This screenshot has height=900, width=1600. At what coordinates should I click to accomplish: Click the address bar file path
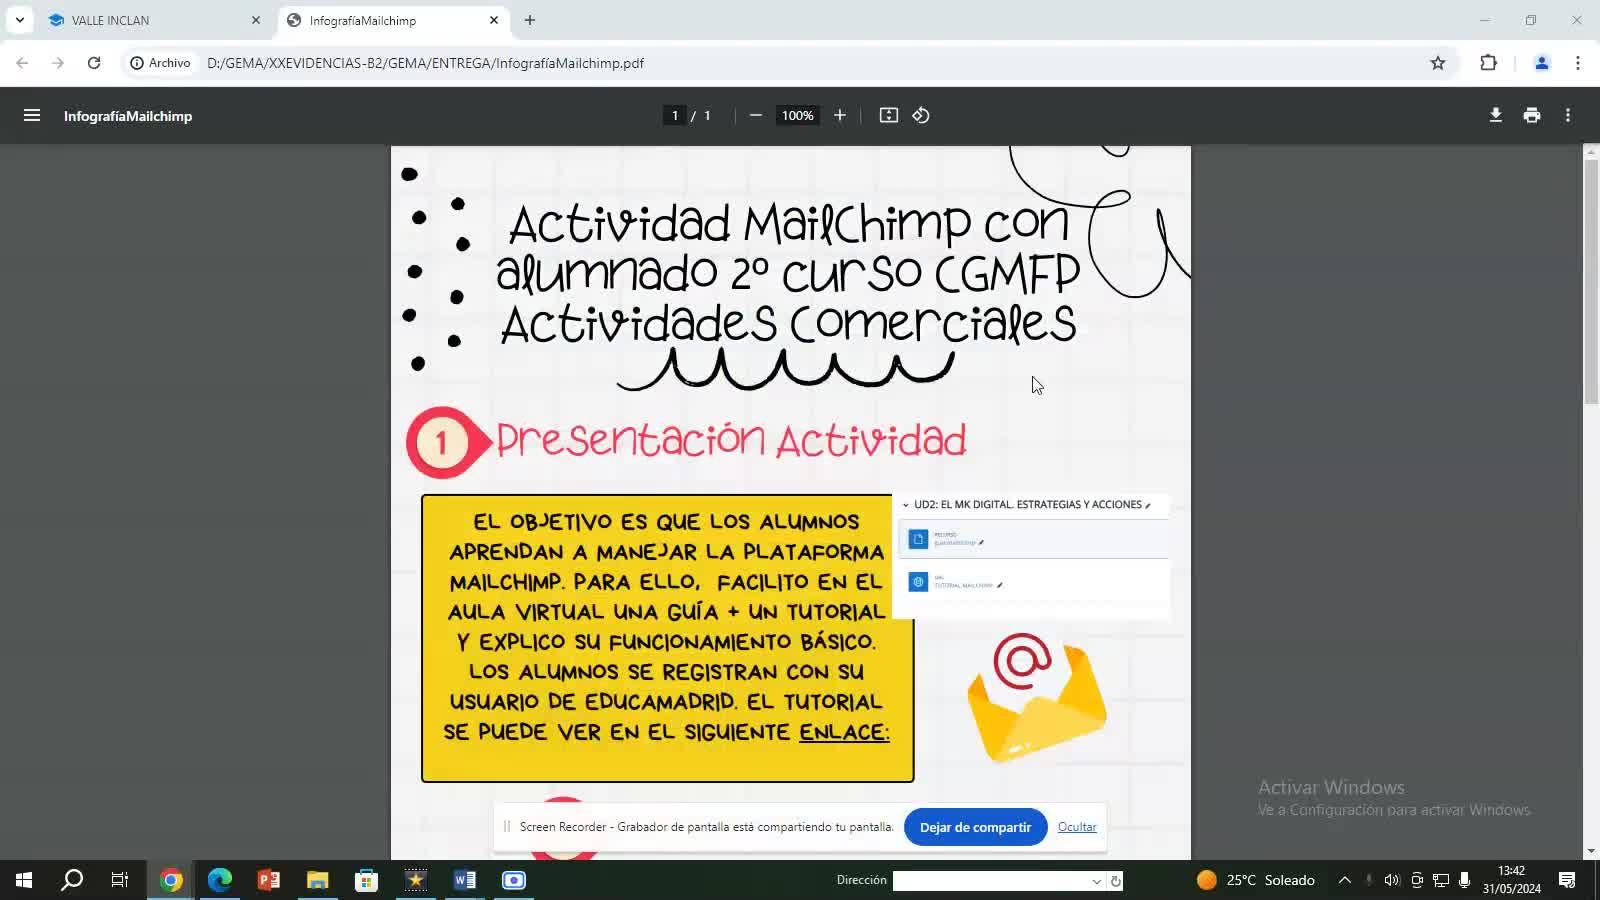[x=425, y=63]
